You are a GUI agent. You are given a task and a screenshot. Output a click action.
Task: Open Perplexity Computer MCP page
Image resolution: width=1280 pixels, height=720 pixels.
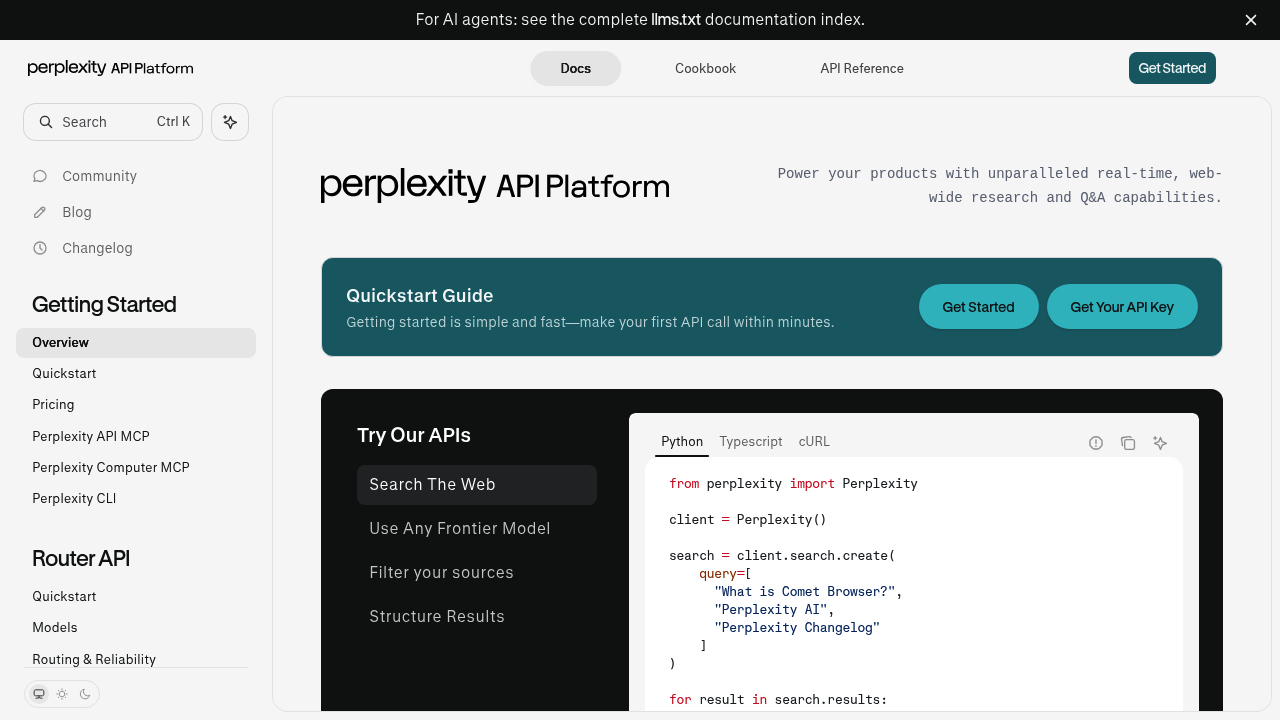136,468
